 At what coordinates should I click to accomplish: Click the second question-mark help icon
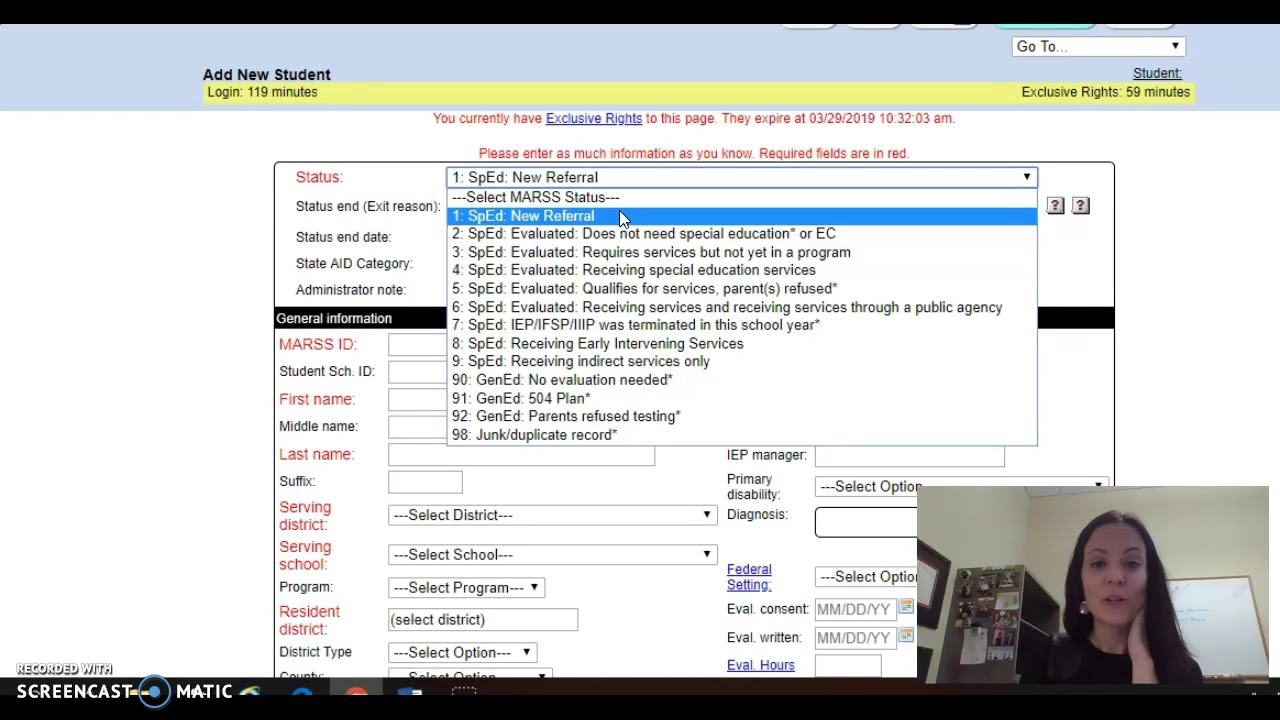coord(1081,205)
